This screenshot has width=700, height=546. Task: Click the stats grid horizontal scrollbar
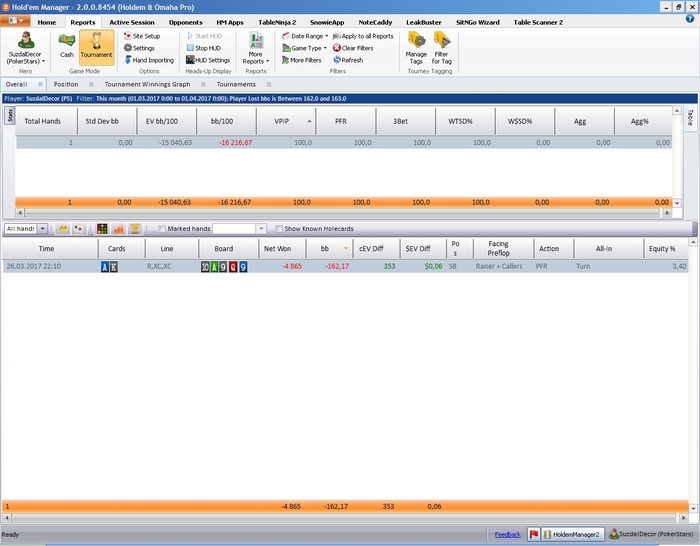[342, 213]
